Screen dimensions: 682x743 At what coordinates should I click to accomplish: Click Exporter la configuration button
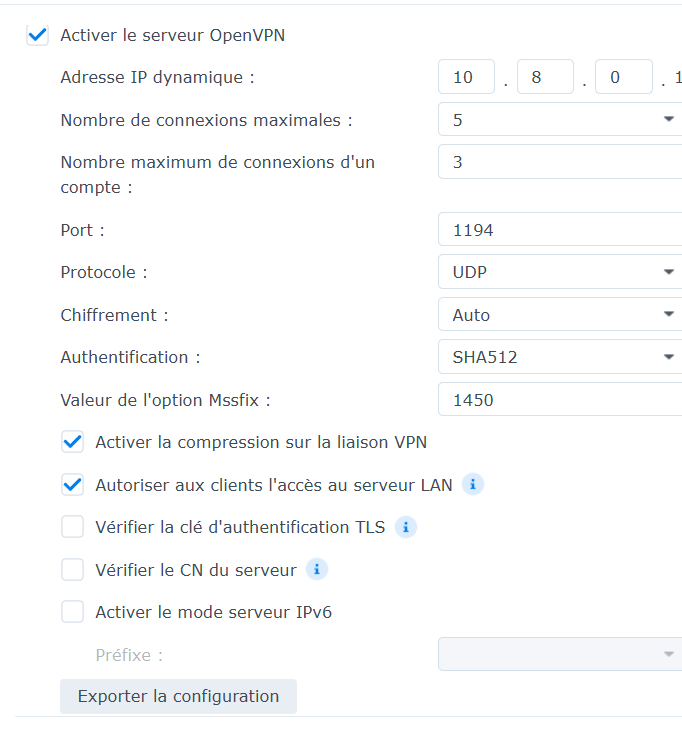pyautogui.click(x=178, y=696)
